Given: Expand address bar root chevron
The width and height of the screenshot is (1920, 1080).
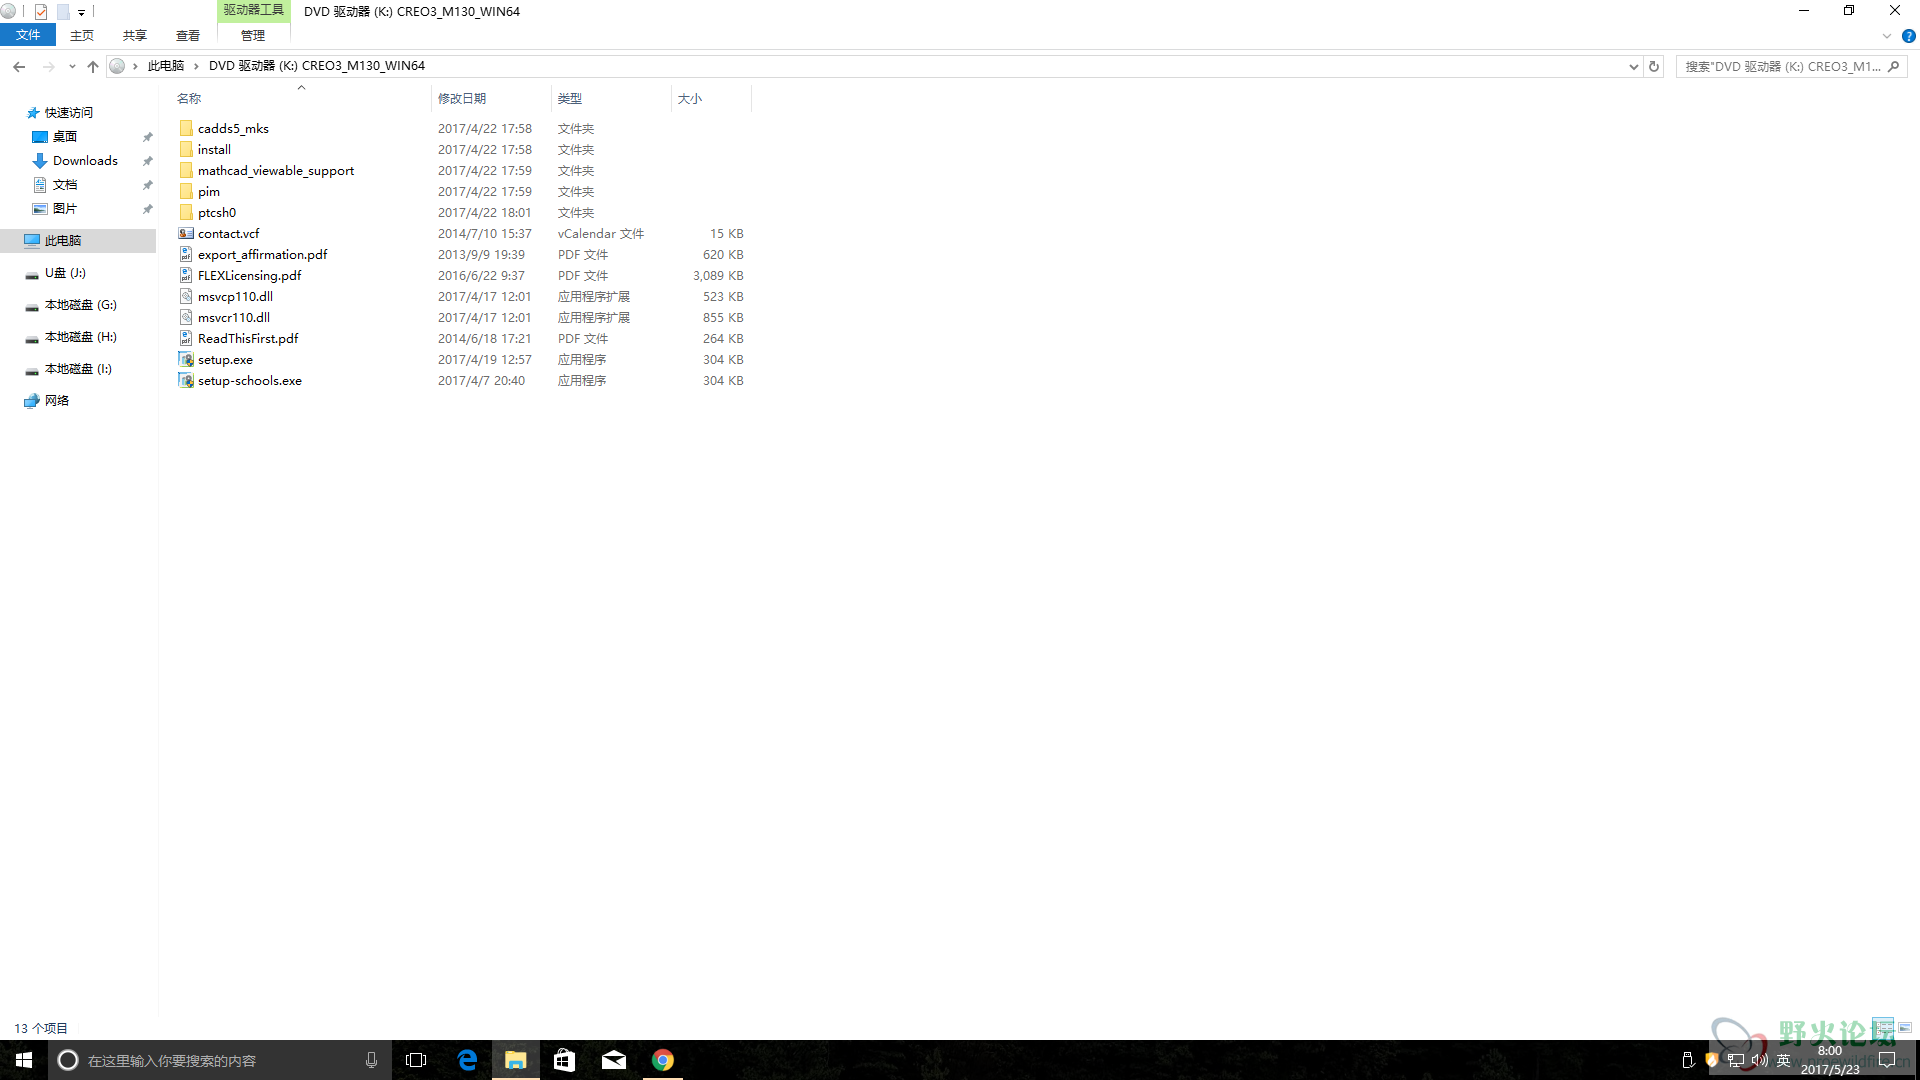Looking at the screenshot, I should click(x=135, y=66).
